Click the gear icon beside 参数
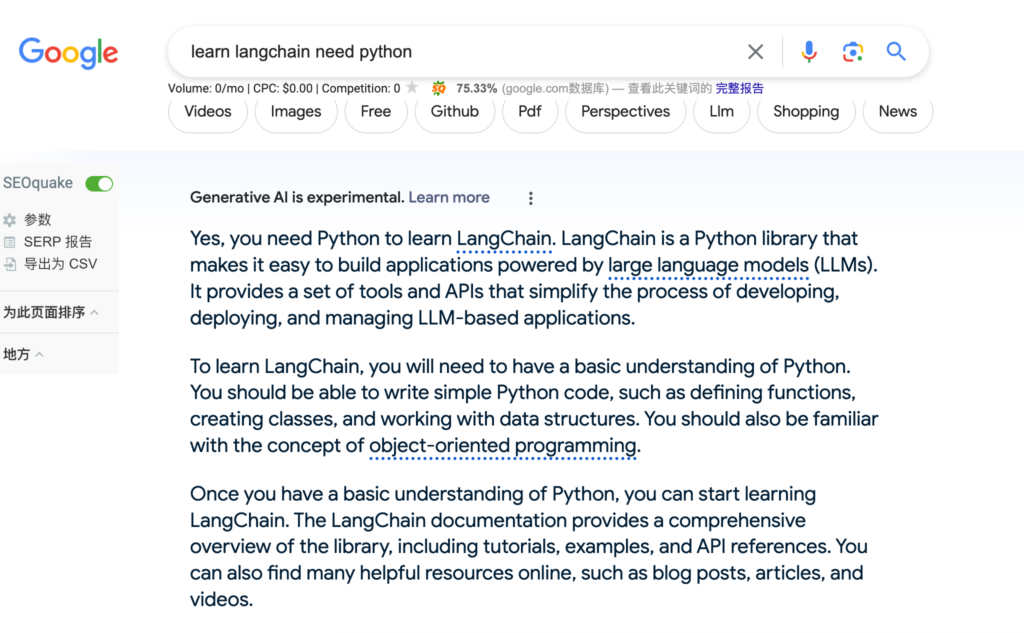The width and height of the screenshot is (1024, 633). [10, 220]
